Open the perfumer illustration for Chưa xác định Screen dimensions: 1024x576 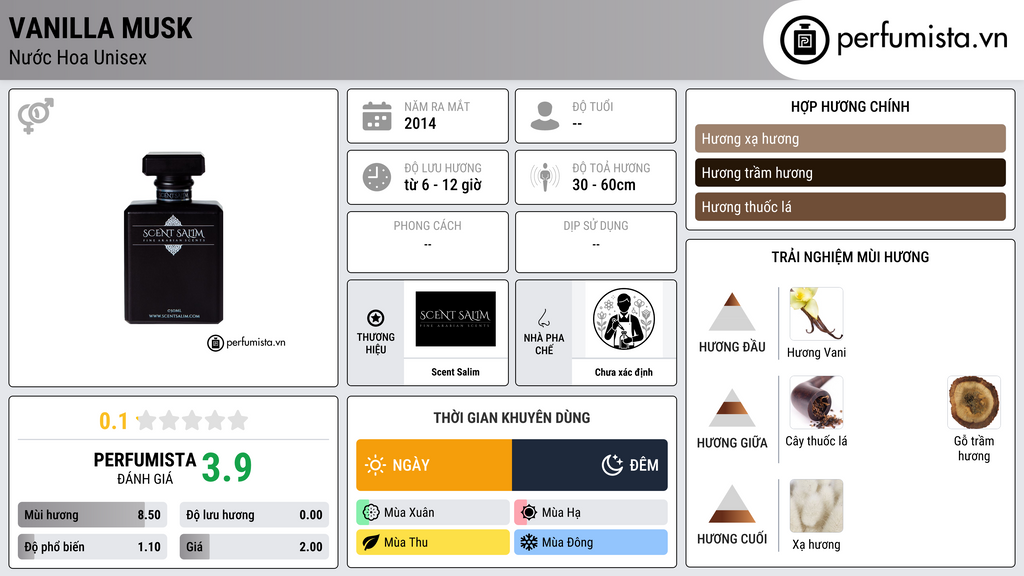[624, 319]
